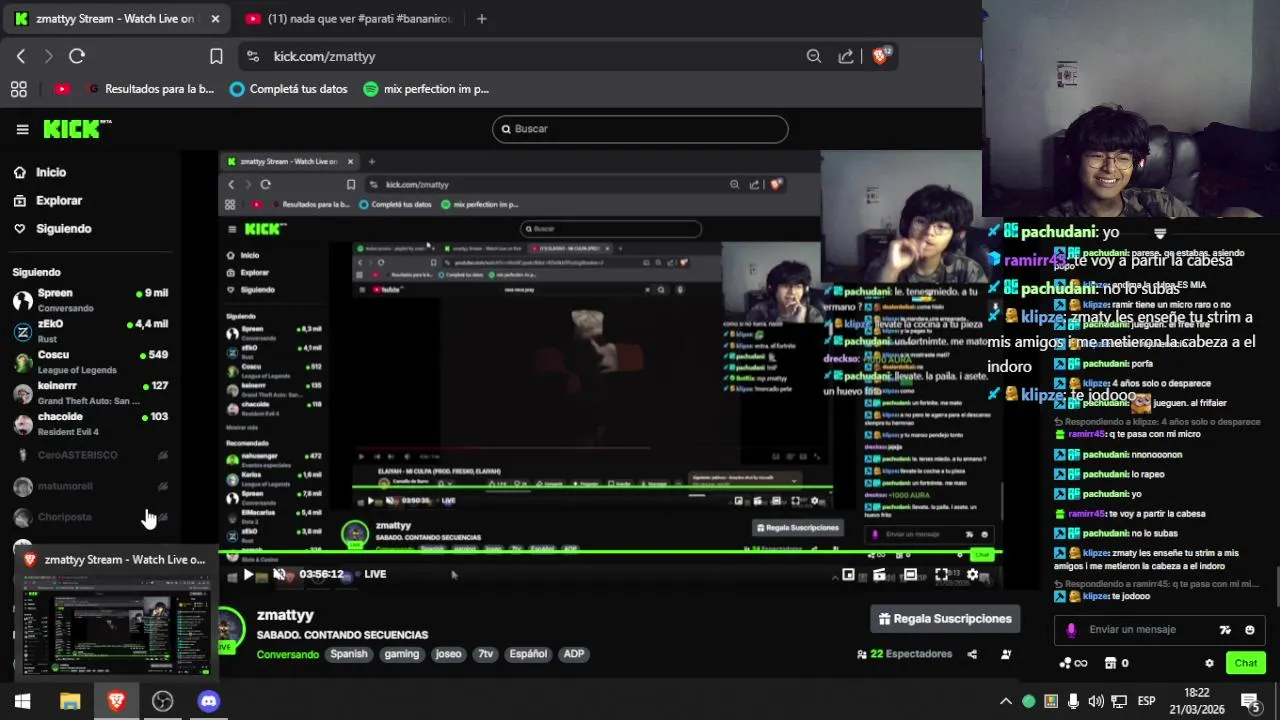Screen dimensions: 1280x720
Task: Open Completá tus datos bookmark
Action: click(x=289, y=89)
